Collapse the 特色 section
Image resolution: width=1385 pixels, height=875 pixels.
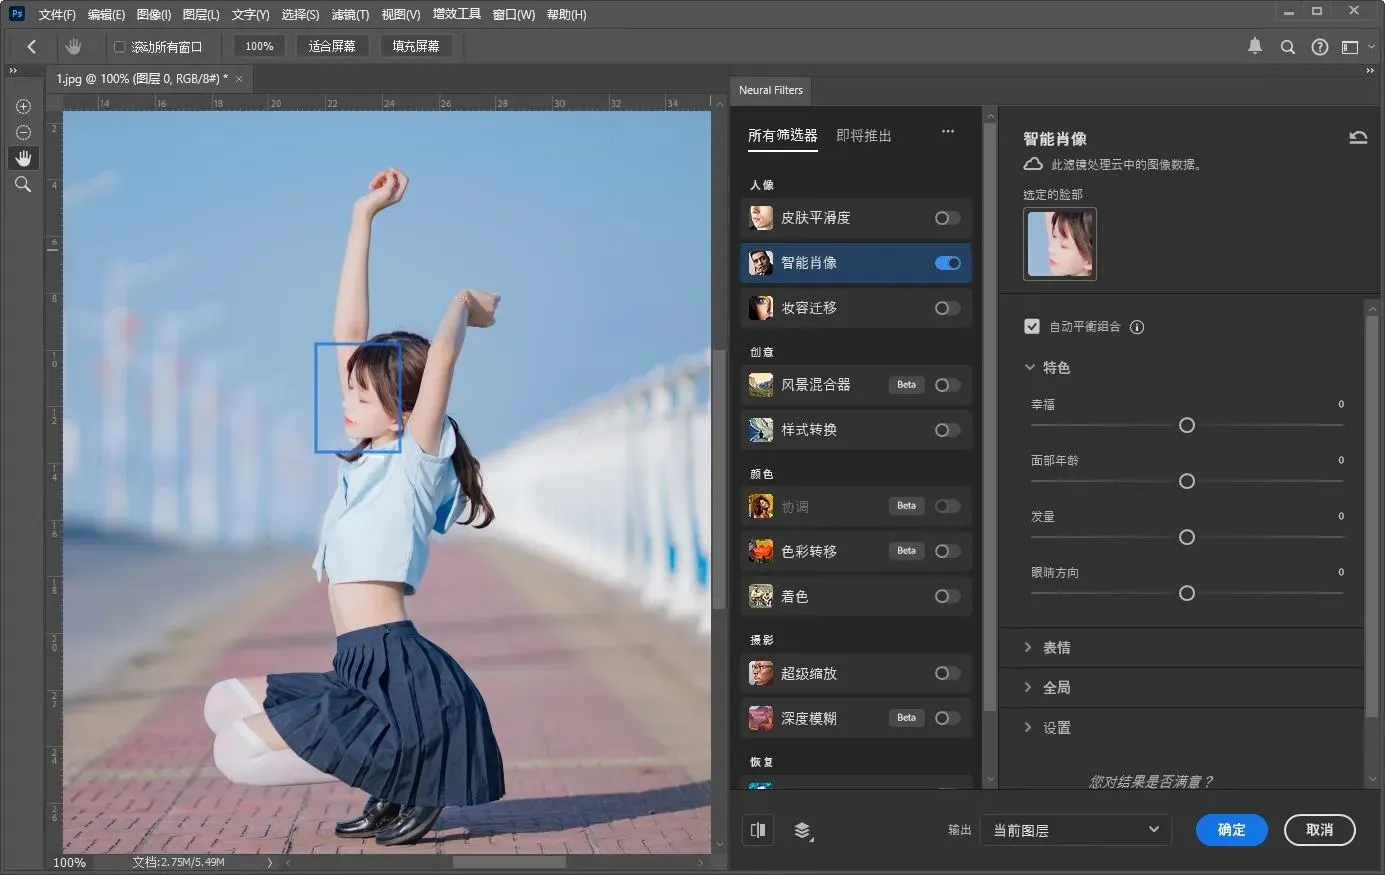tap(1055, 368)
